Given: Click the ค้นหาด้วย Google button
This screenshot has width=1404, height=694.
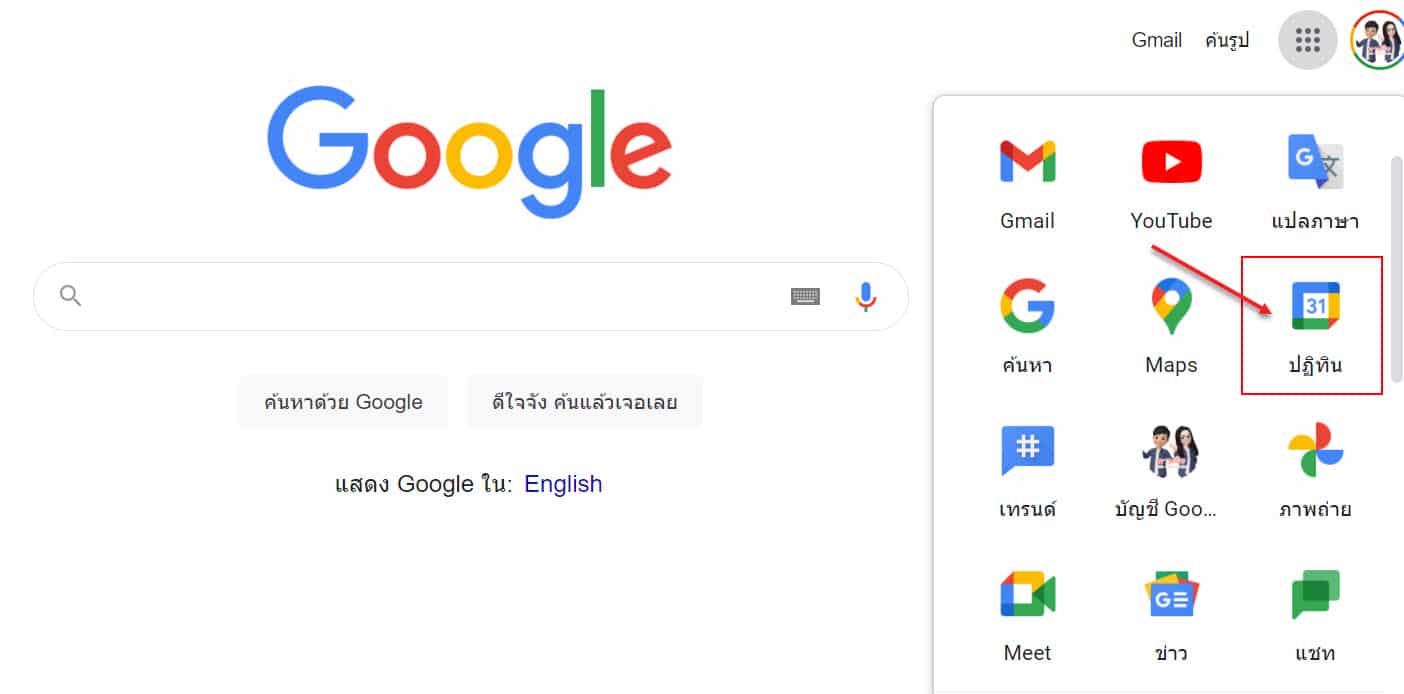Looking at the screenshot, I should pyautogui.click(x=343, y=402).
